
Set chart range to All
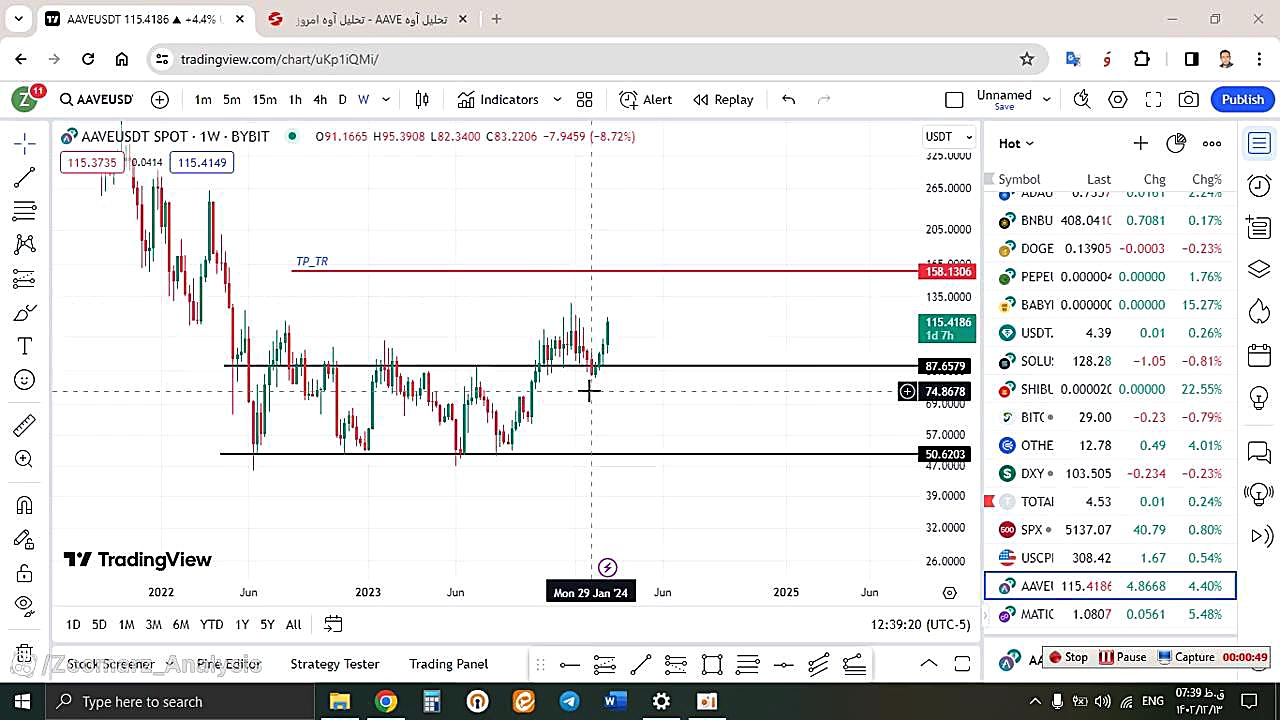(293, 624)
